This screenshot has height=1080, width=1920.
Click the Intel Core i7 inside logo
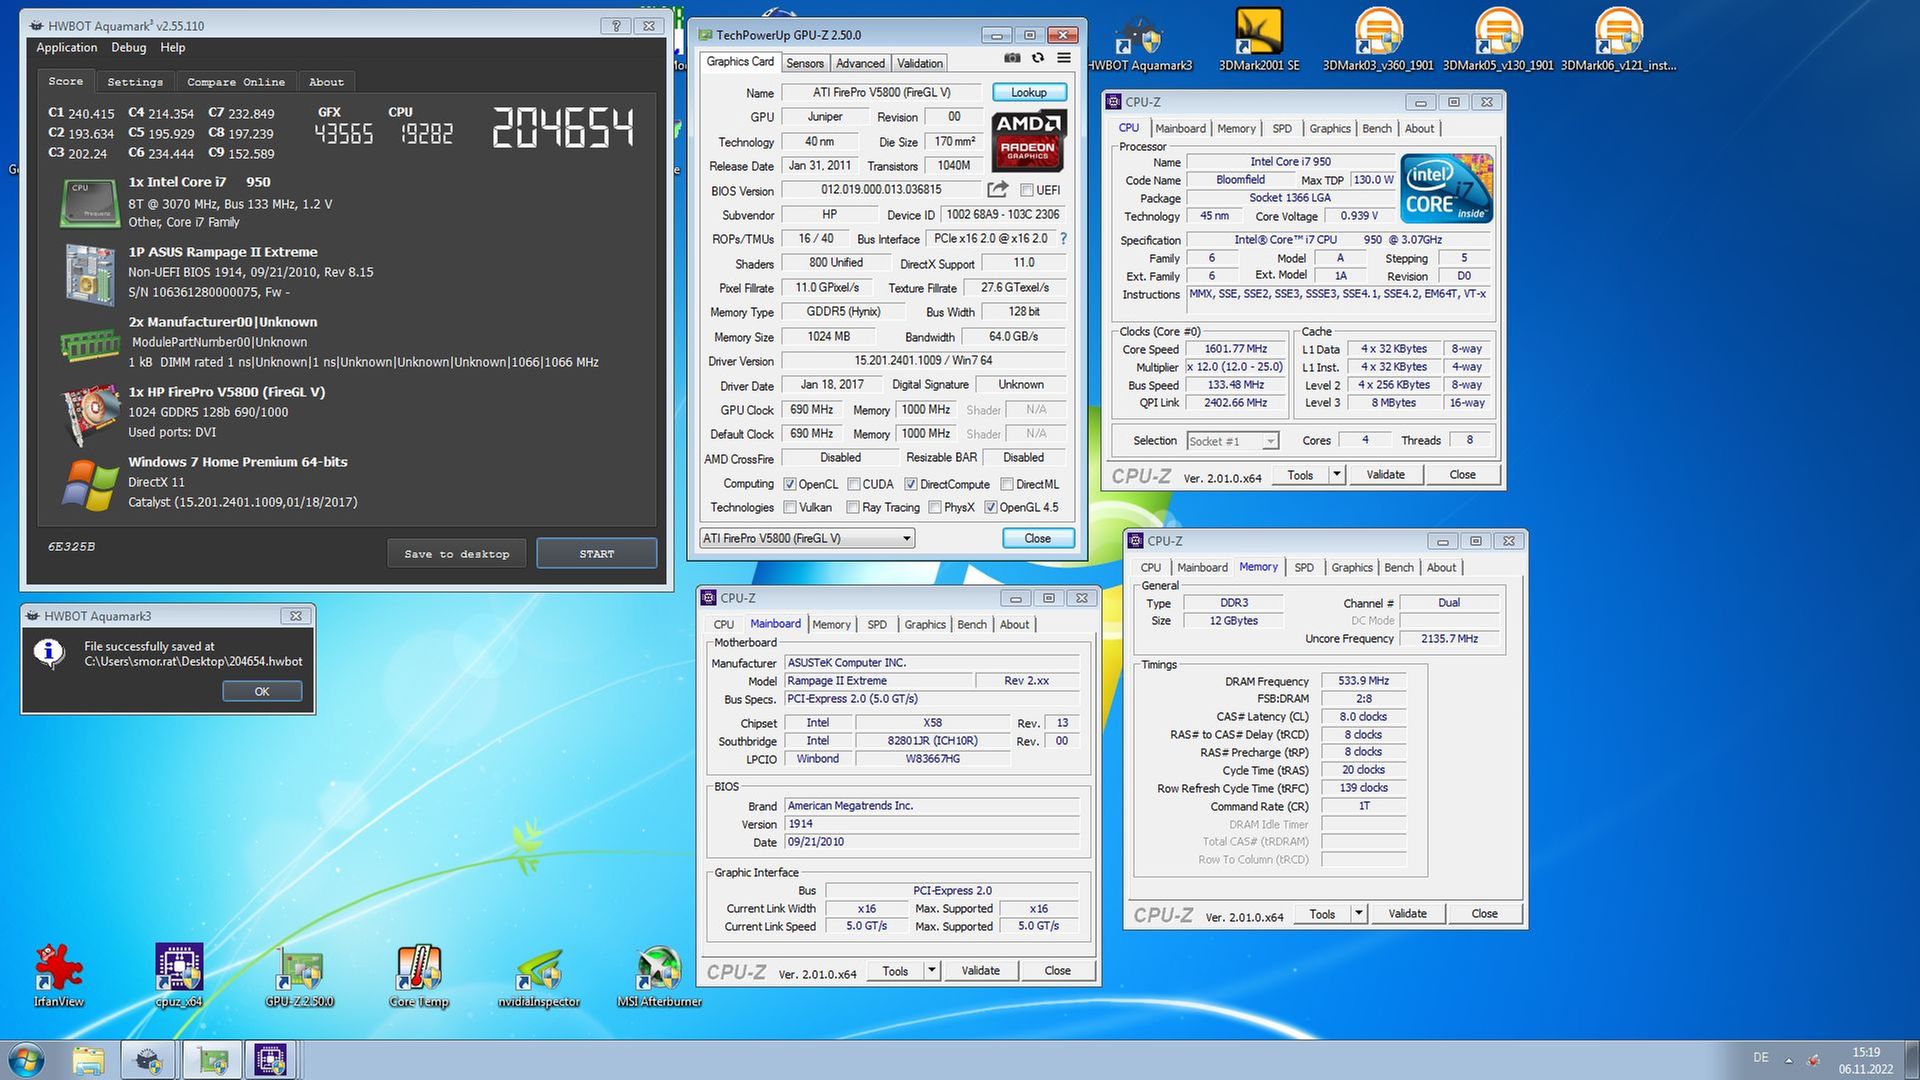tap(1446, 188)
